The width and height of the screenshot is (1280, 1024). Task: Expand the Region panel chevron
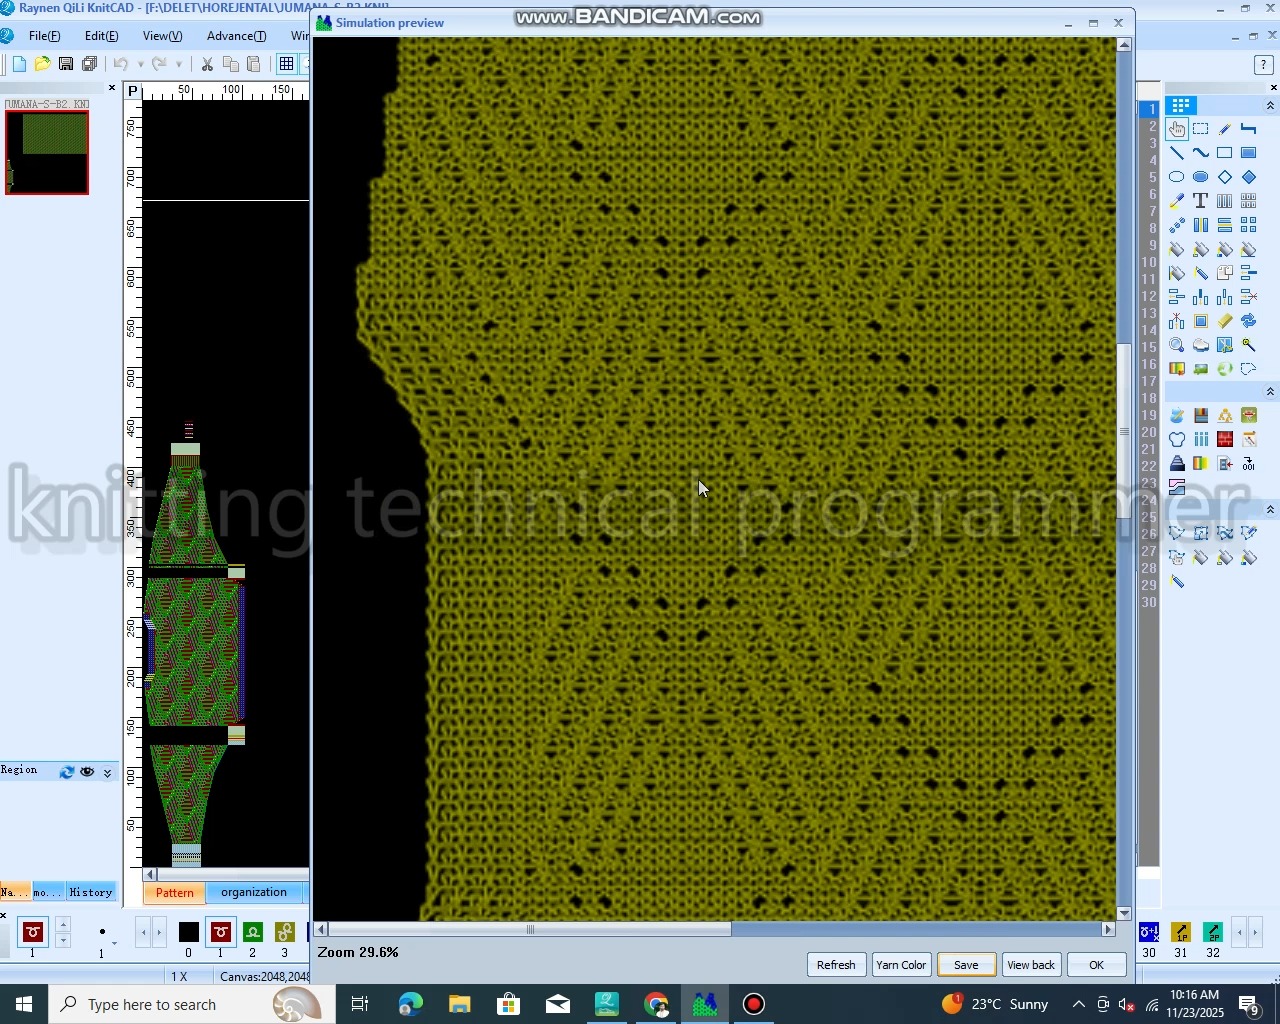pyautogui.click(x=108, y=773)
